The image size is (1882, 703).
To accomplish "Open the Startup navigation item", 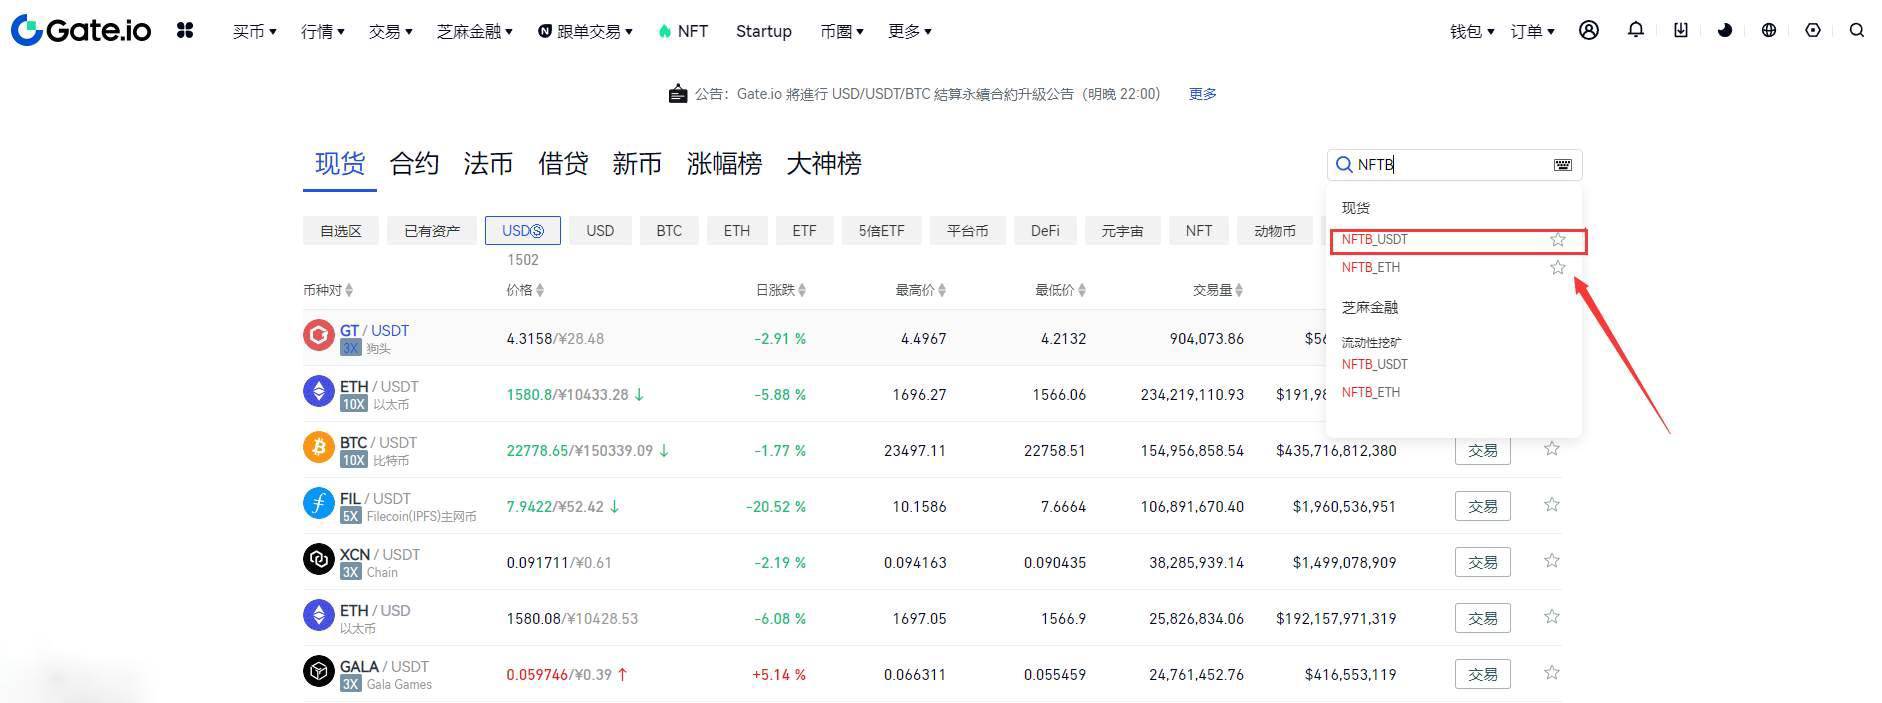I will pyautogui.click(x=764, y=31).
